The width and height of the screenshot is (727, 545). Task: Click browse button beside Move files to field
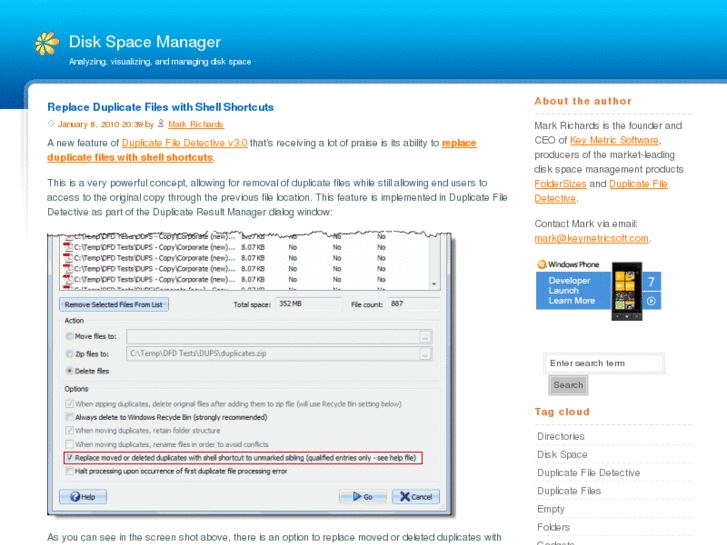click(425, 337)
